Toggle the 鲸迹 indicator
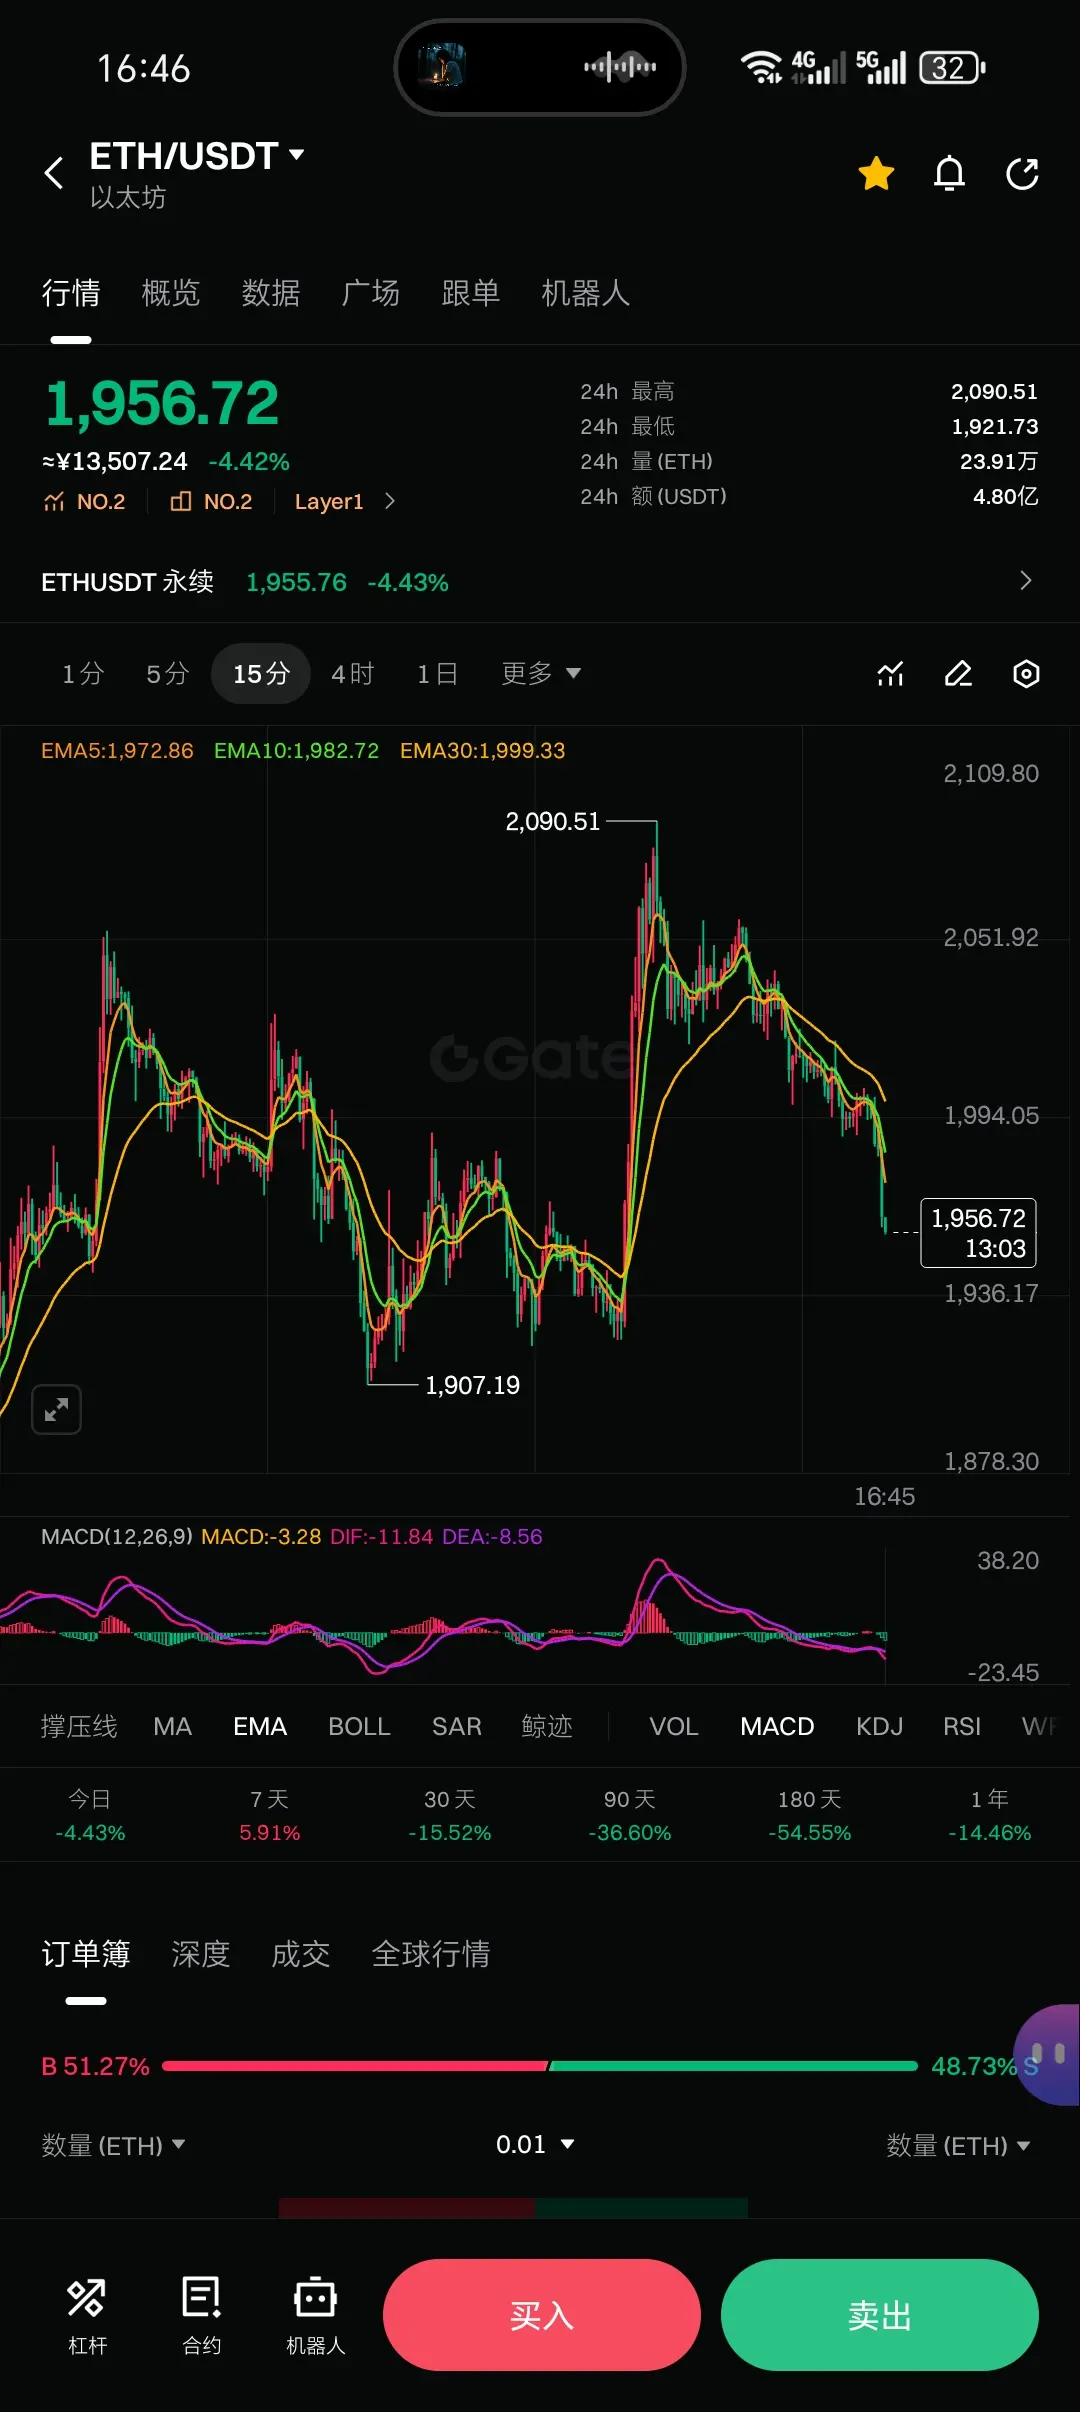This screenshot has width=1080, height=2412. 547,1726
